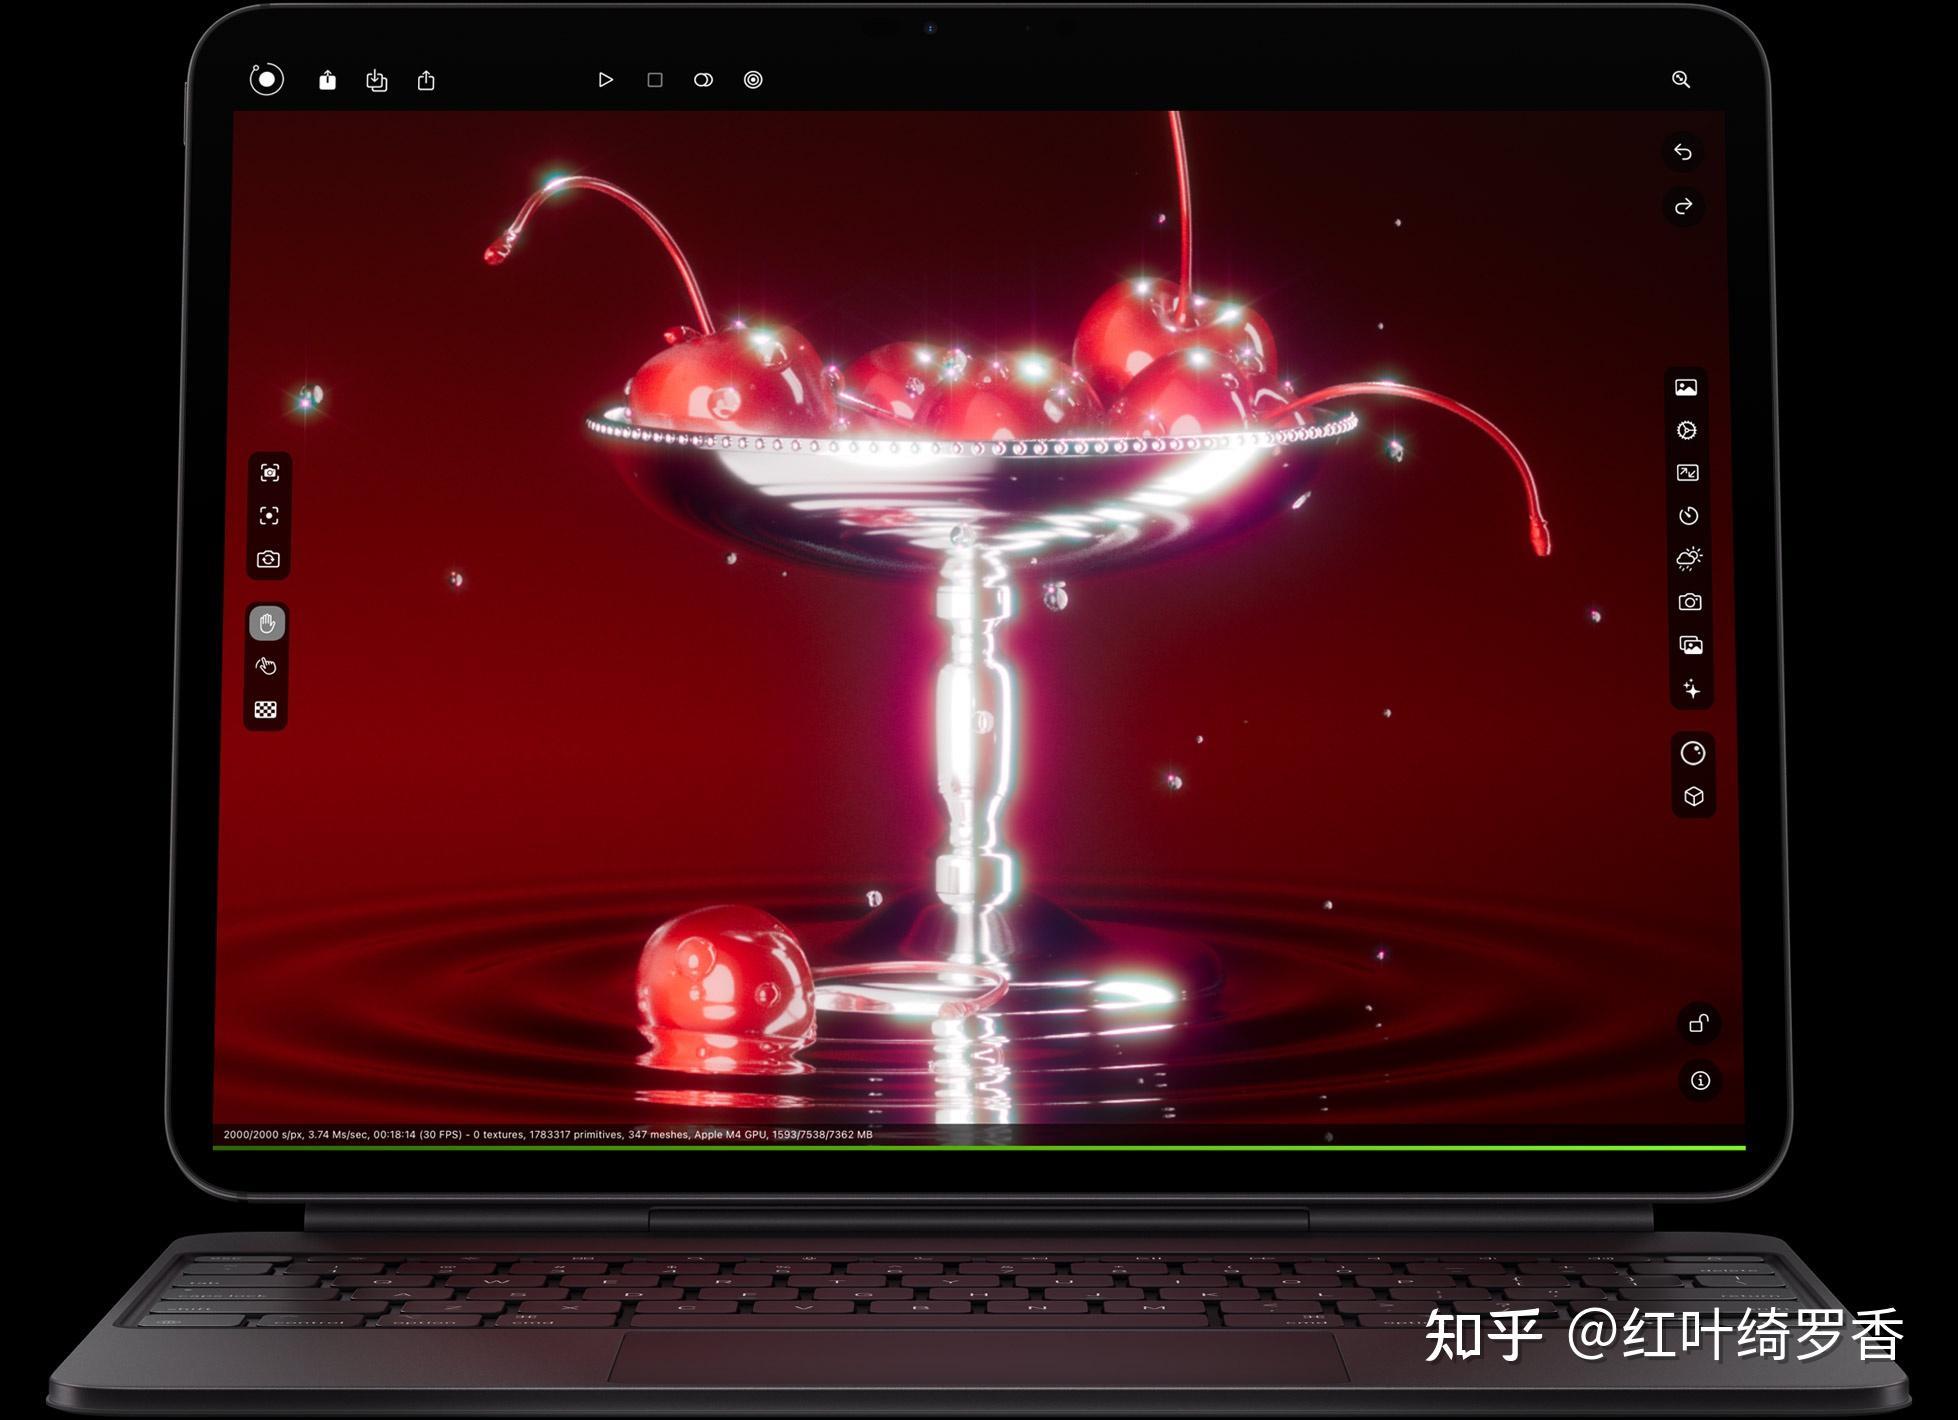Open the sparkle post-processing effects icon
Screen dimensions: 1958x1420
tap(1691, 689)
